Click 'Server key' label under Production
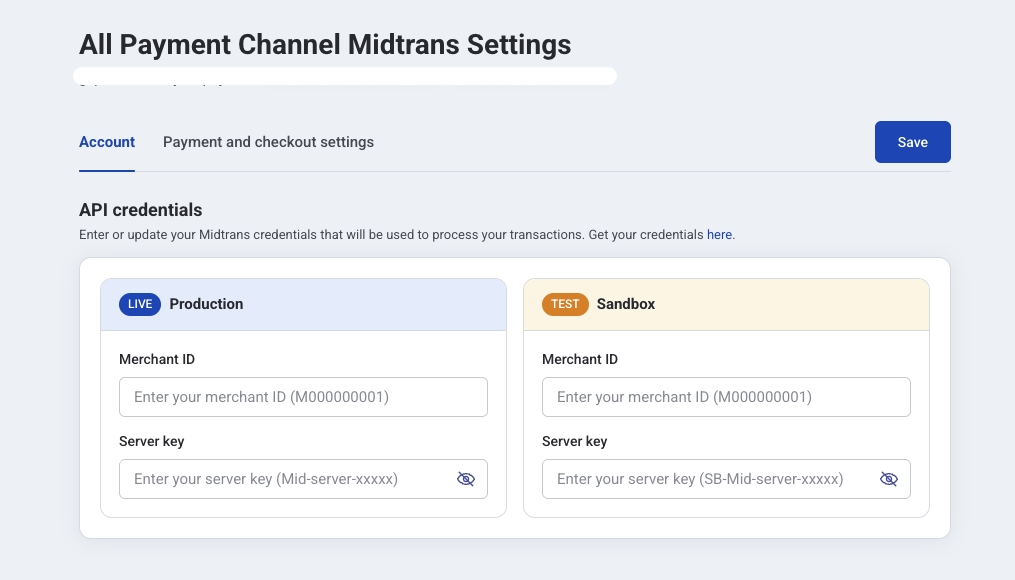The width and height of the screenshot is (1015, 580). point(151,441)
